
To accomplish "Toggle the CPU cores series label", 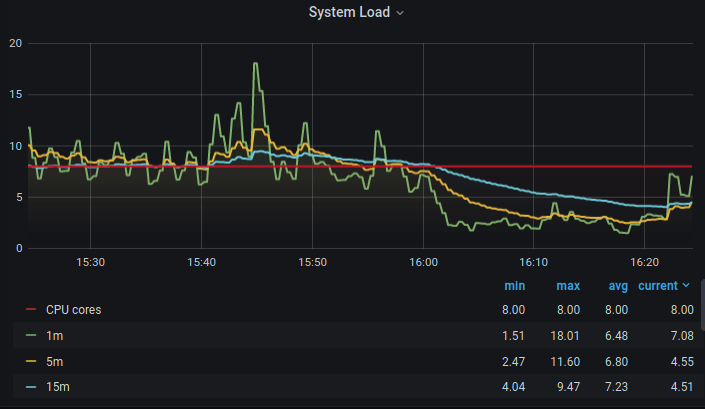I will coord(73,310).
